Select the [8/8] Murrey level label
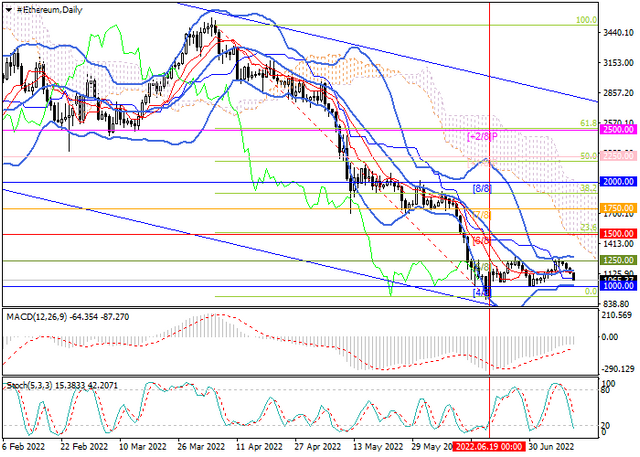This screenshot has height=457, width=640. tap(482, 189)
